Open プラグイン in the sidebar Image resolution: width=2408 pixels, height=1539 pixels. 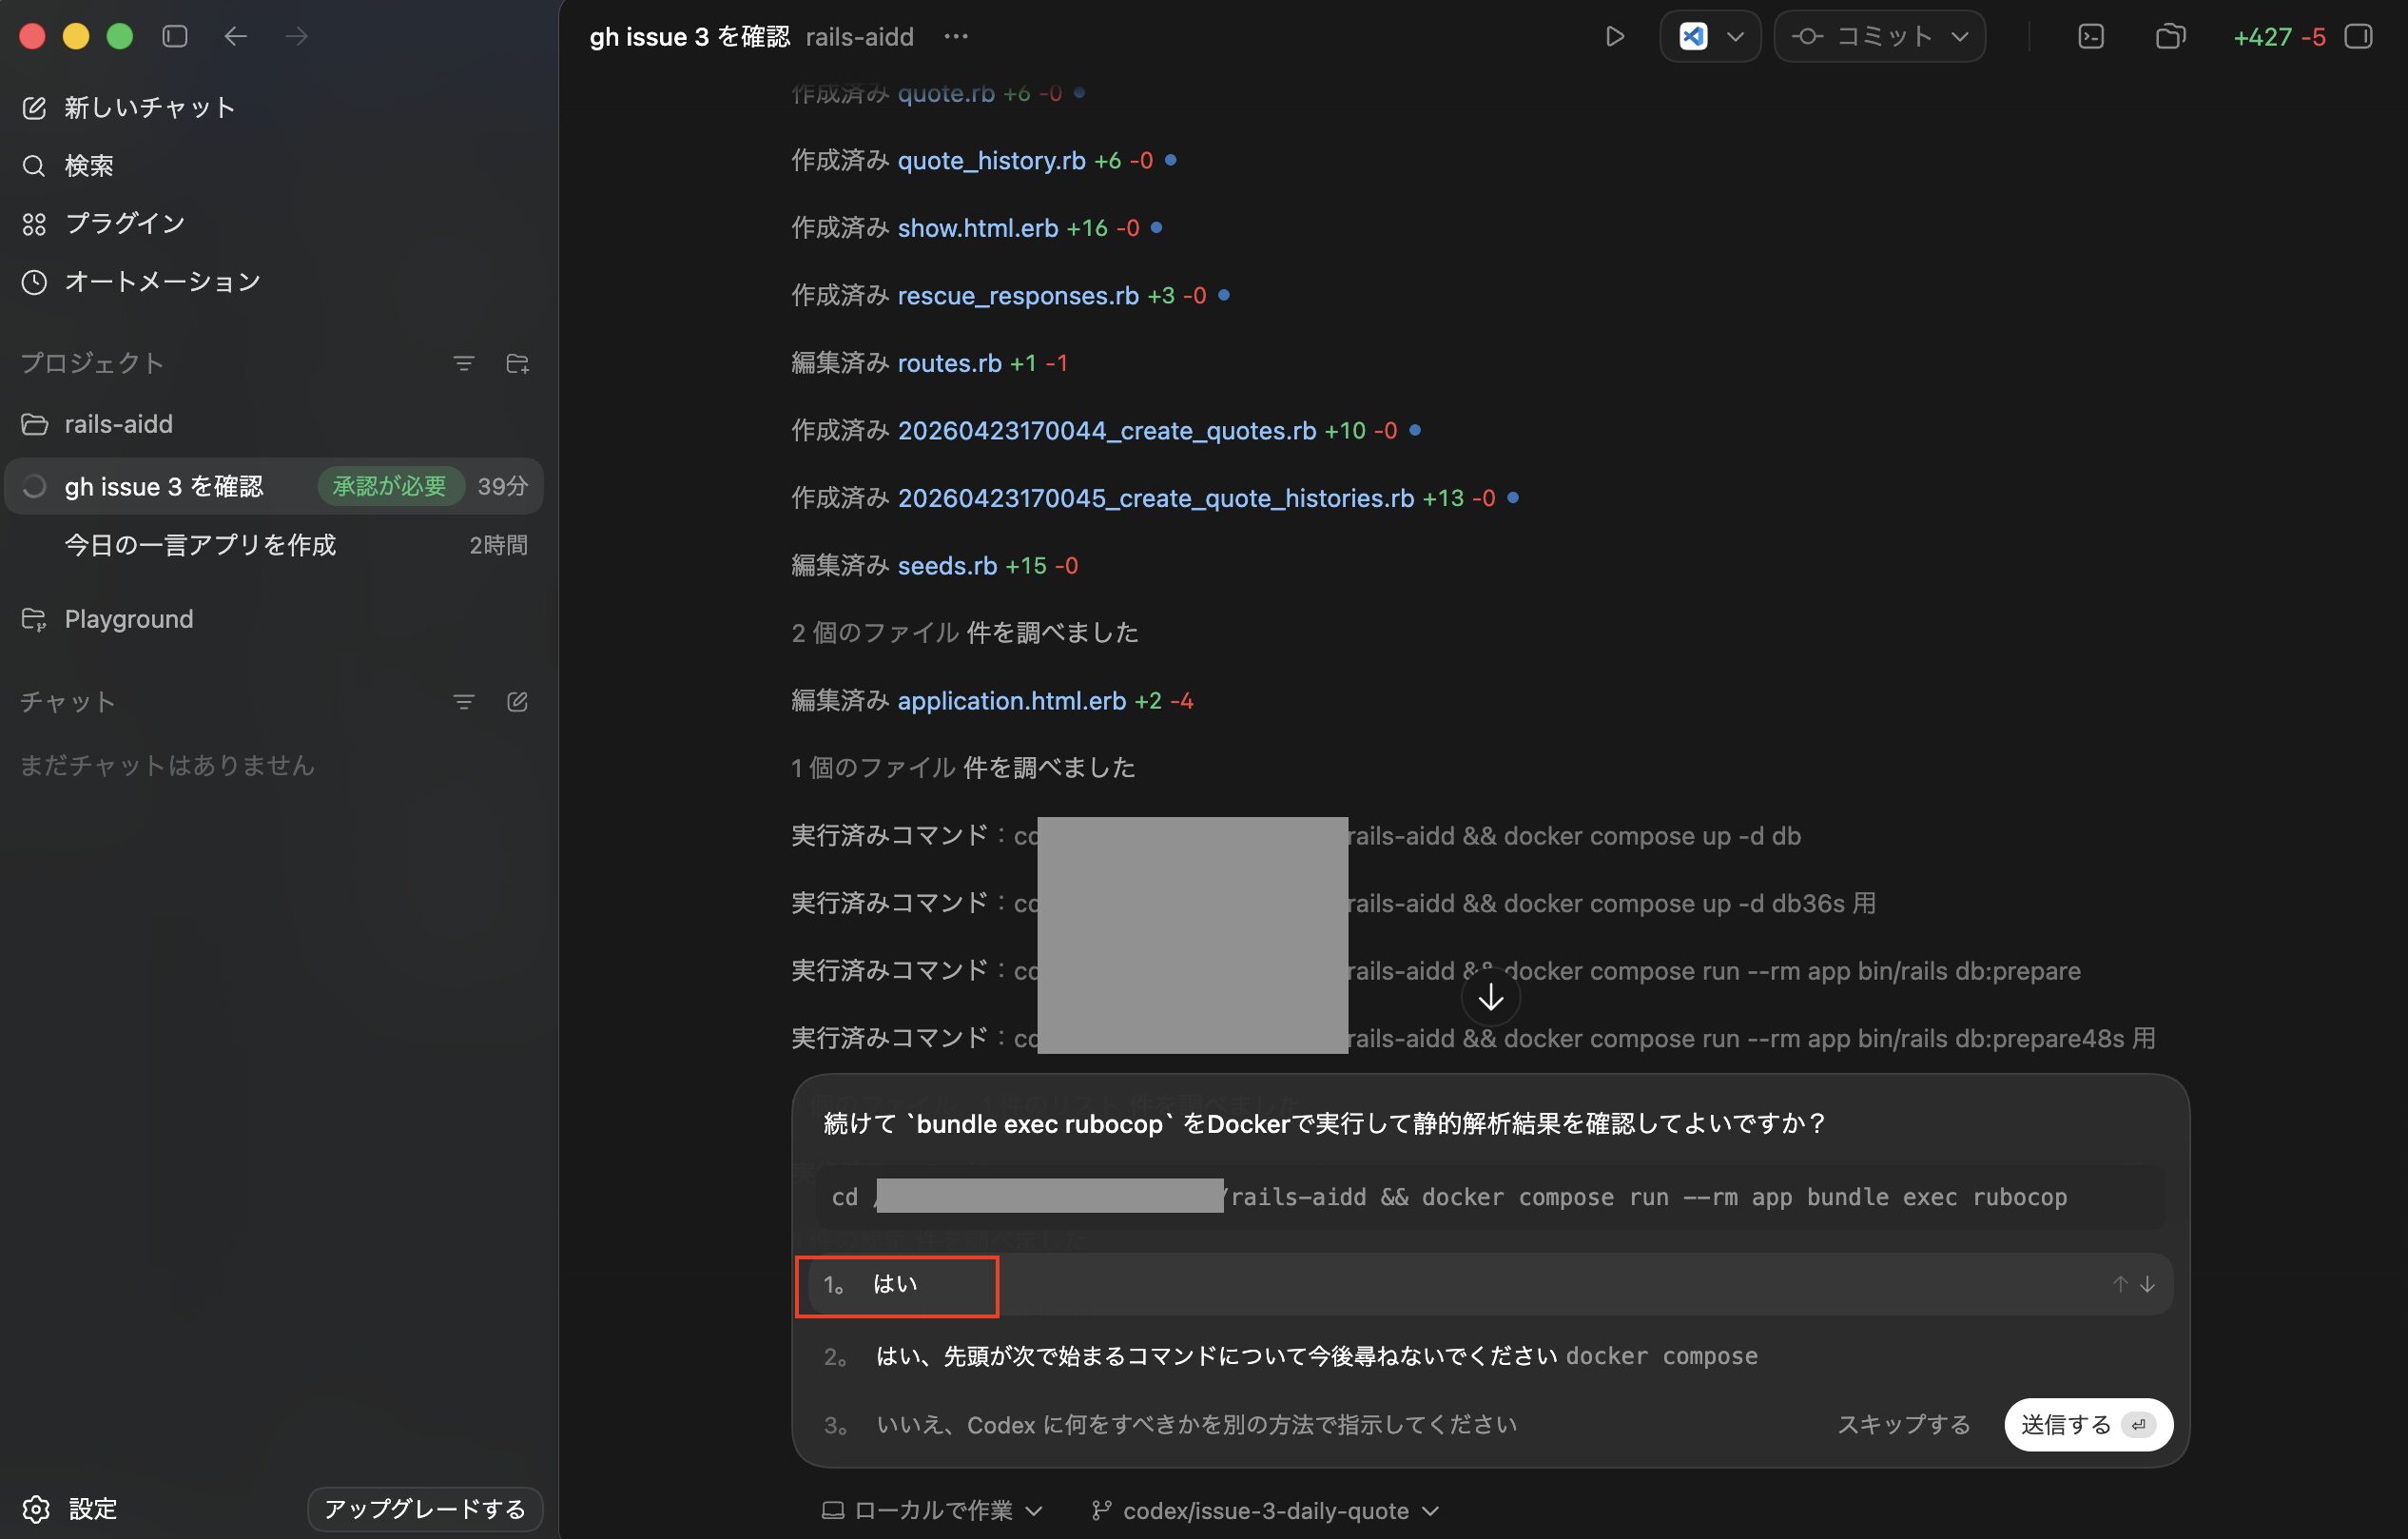click(125, 224)
